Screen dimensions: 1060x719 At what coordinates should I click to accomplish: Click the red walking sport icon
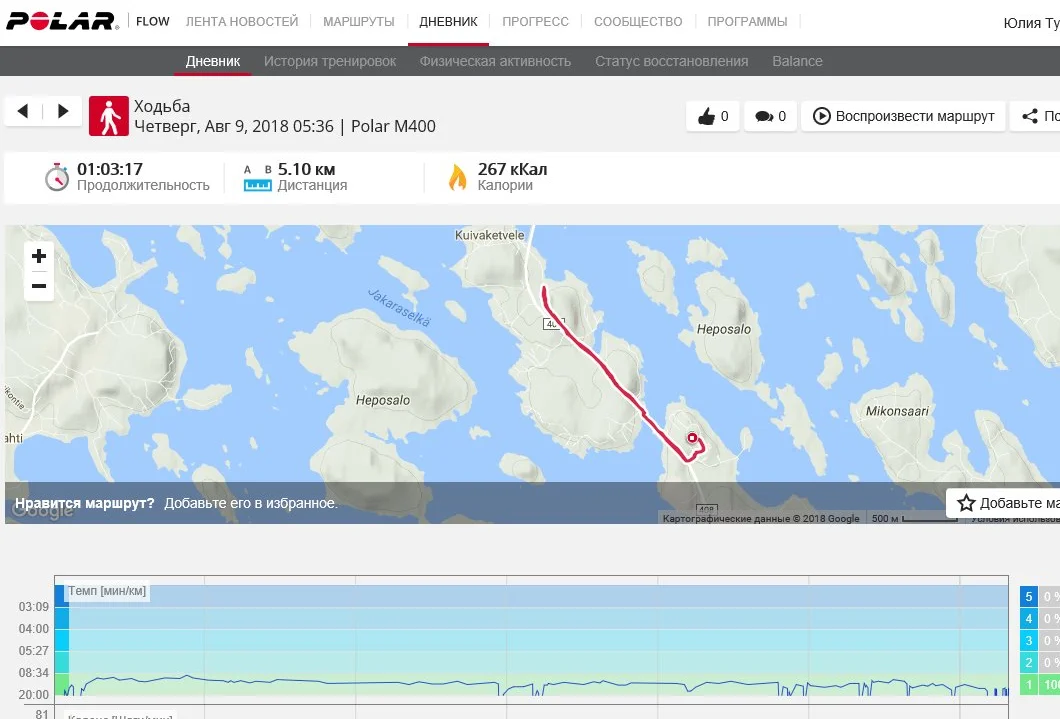point(109,116)
